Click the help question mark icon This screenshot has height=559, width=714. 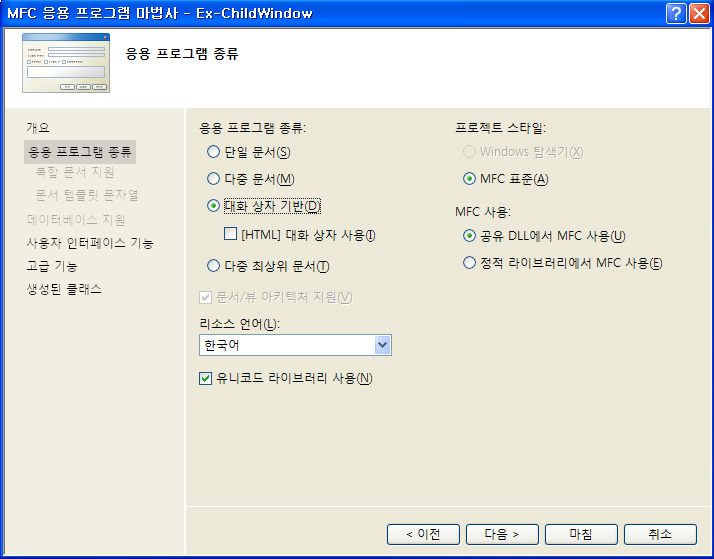[x=676, y=14]
